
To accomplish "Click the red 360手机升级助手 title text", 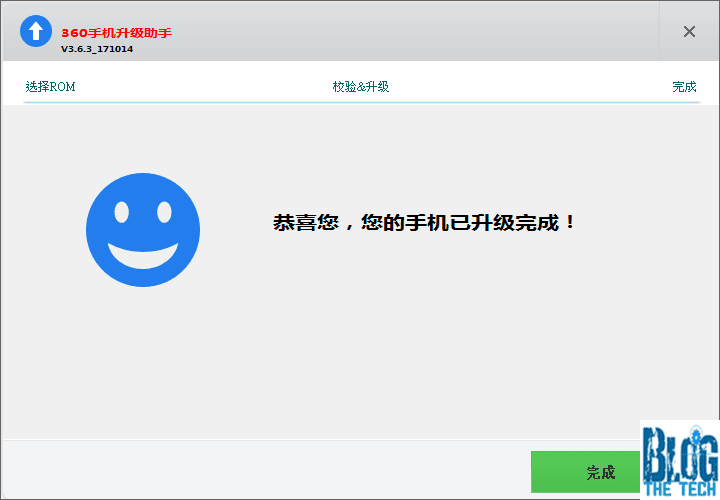I will pyautogui.click(x=116, y=33).
